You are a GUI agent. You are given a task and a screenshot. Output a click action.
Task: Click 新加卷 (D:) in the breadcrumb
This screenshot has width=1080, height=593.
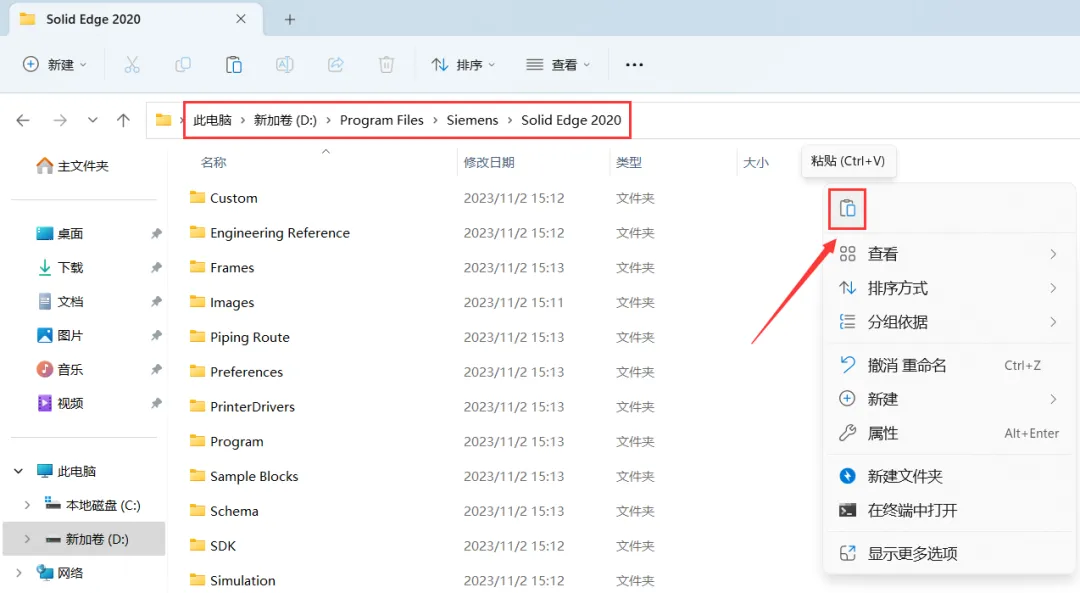point(285,120)
